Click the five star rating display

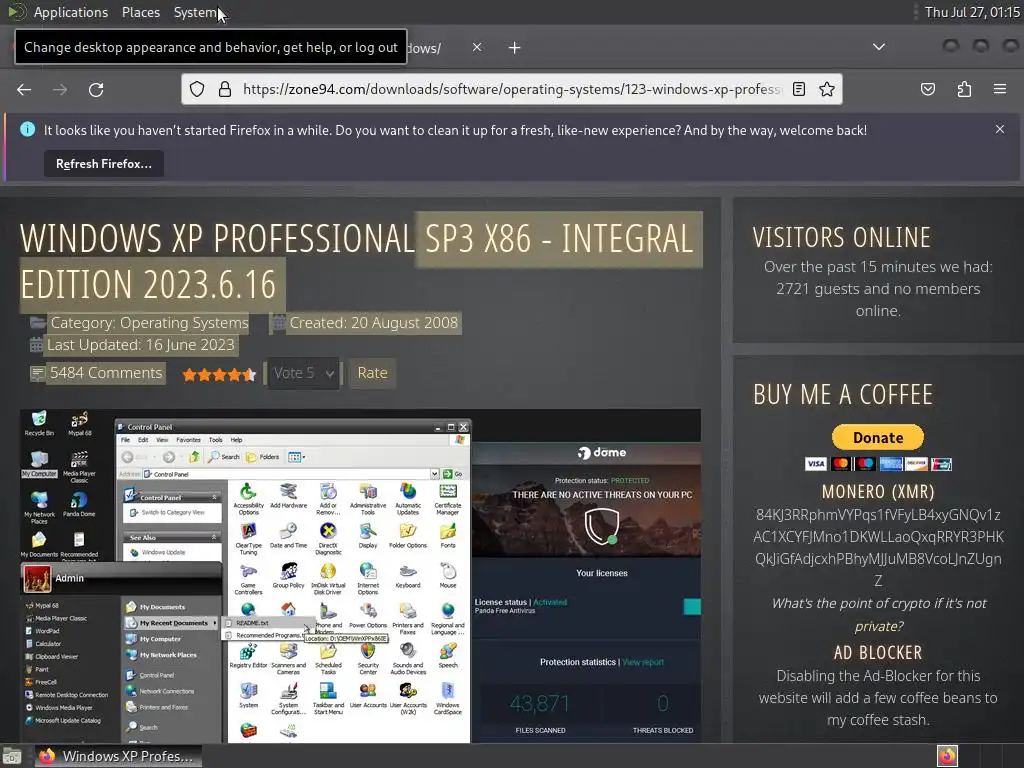219,374
